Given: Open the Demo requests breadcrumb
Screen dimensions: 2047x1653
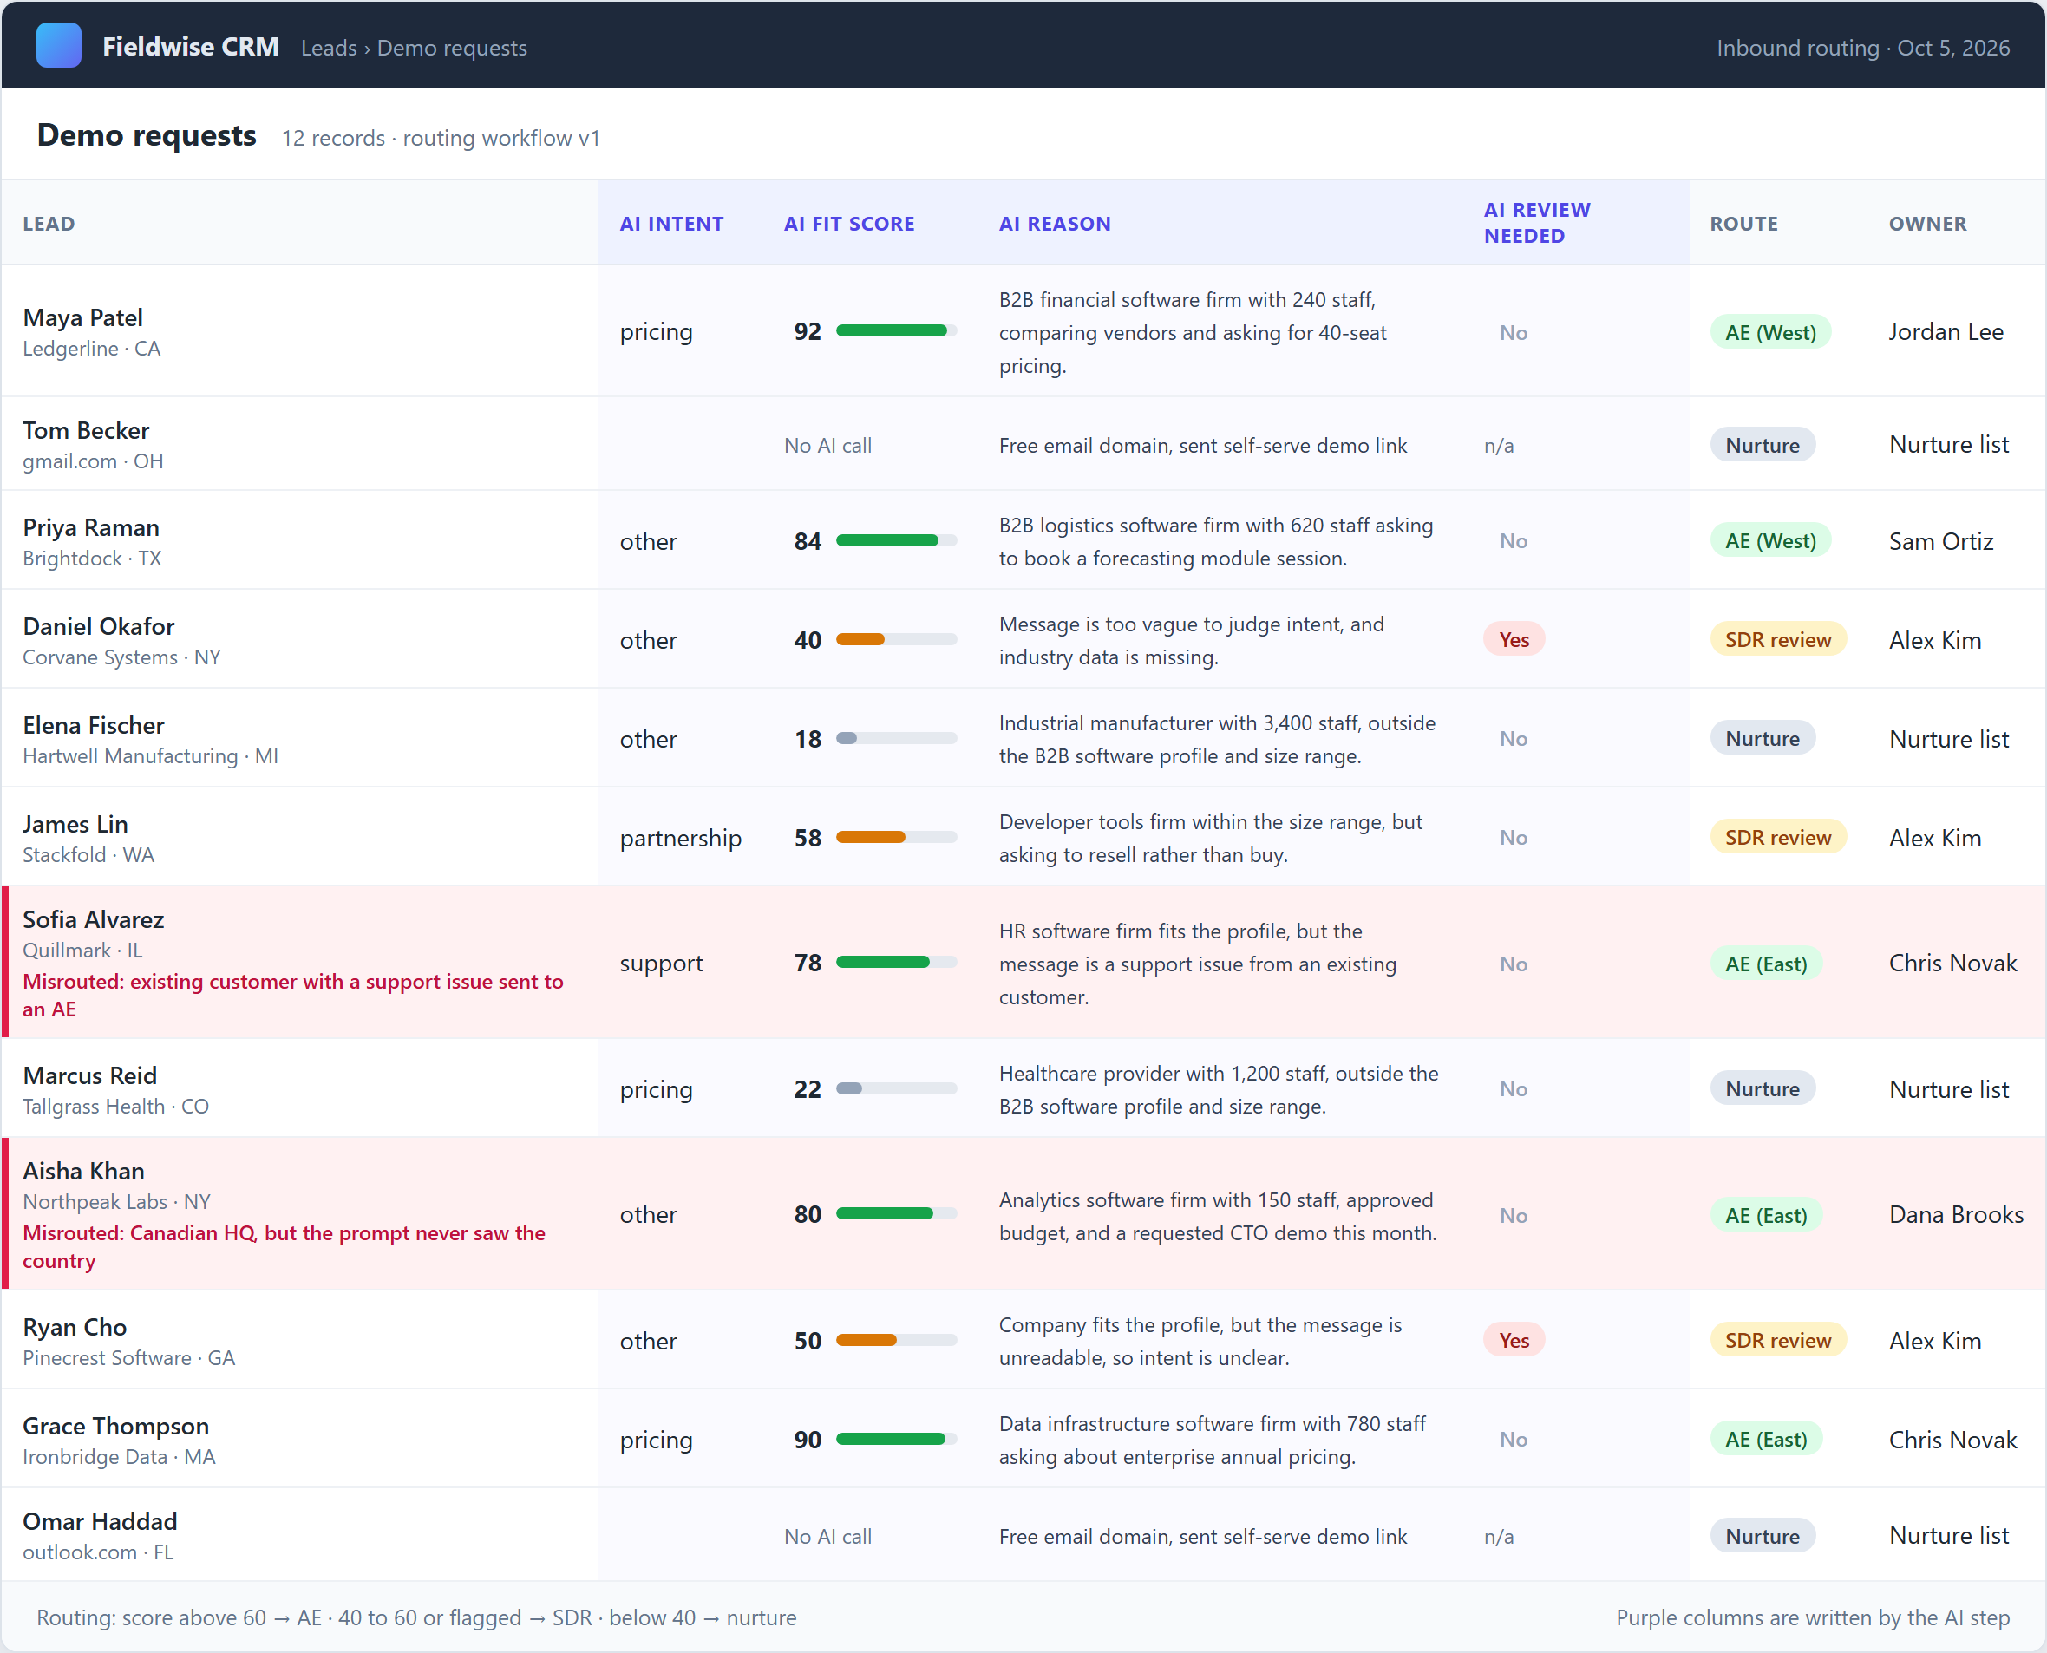Looking at the screenshot, I should coord(452,48).
